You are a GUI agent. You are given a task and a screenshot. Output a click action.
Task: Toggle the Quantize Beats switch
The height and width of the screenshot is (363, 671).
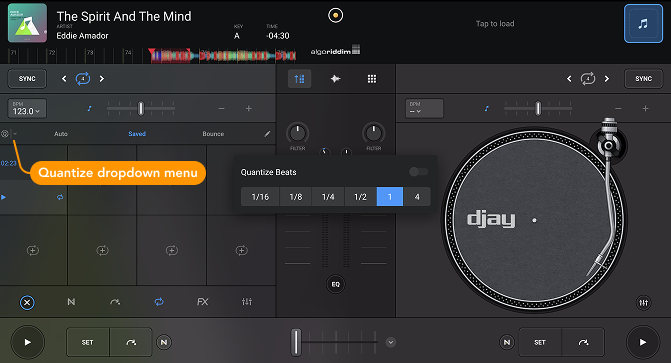pyautogui.click(x=418, y=172)
